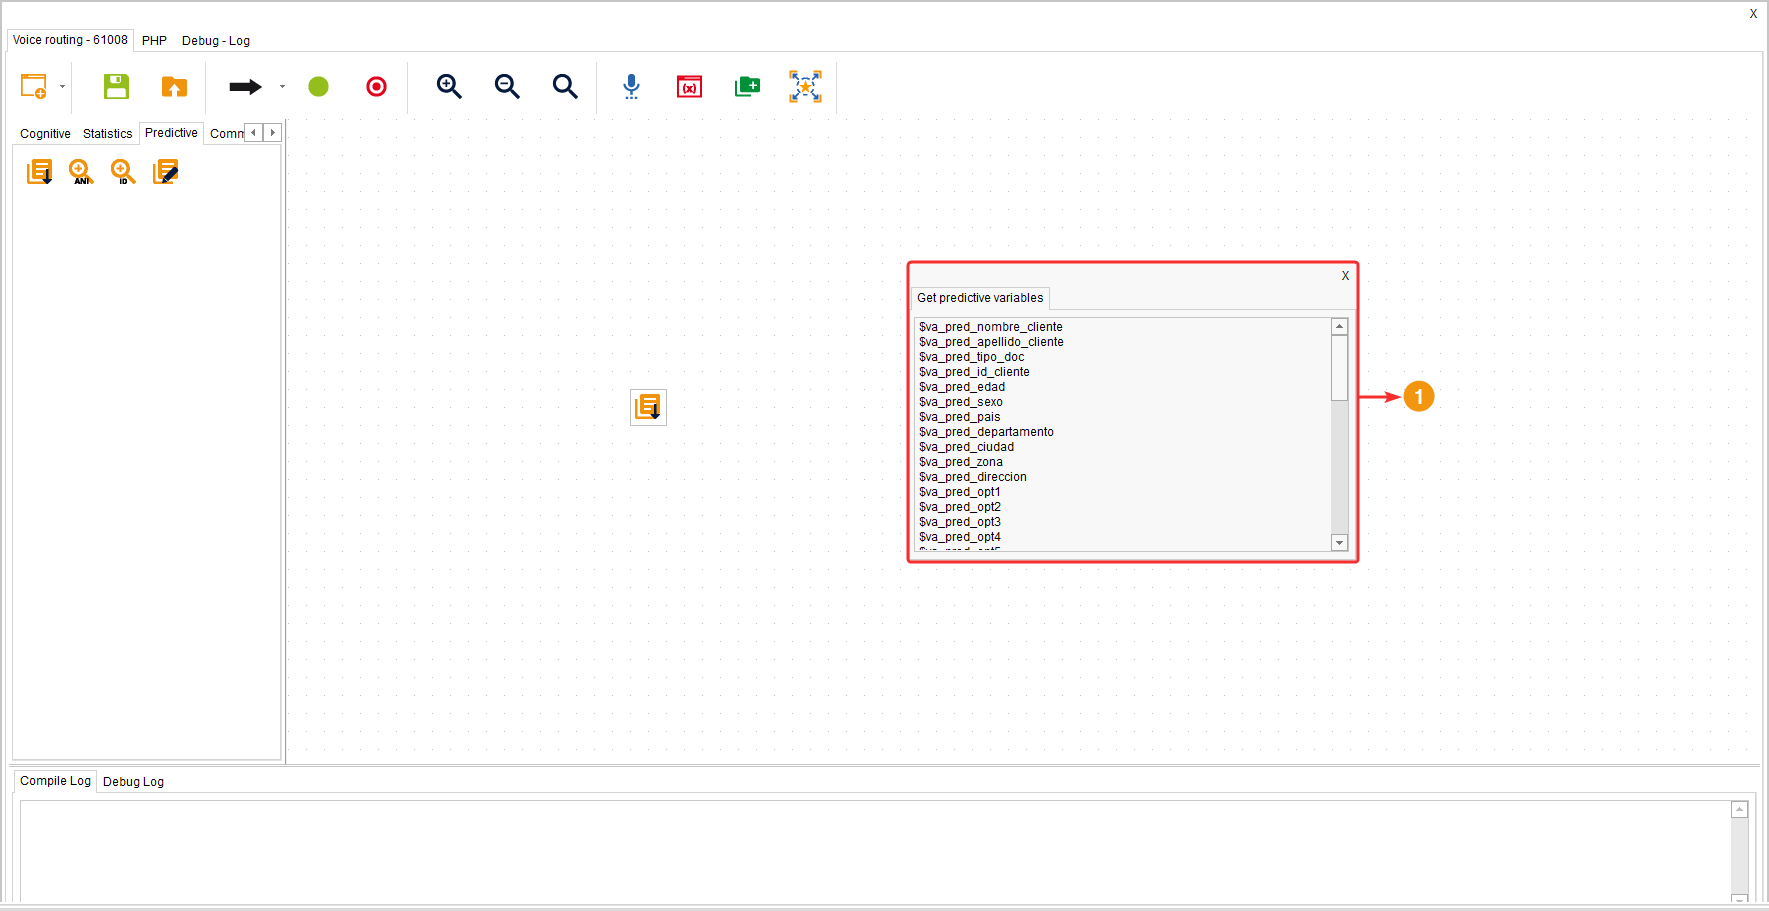Click the blue microphone icon
Screen dimensions: 1769x911
[x=631, y=87]
